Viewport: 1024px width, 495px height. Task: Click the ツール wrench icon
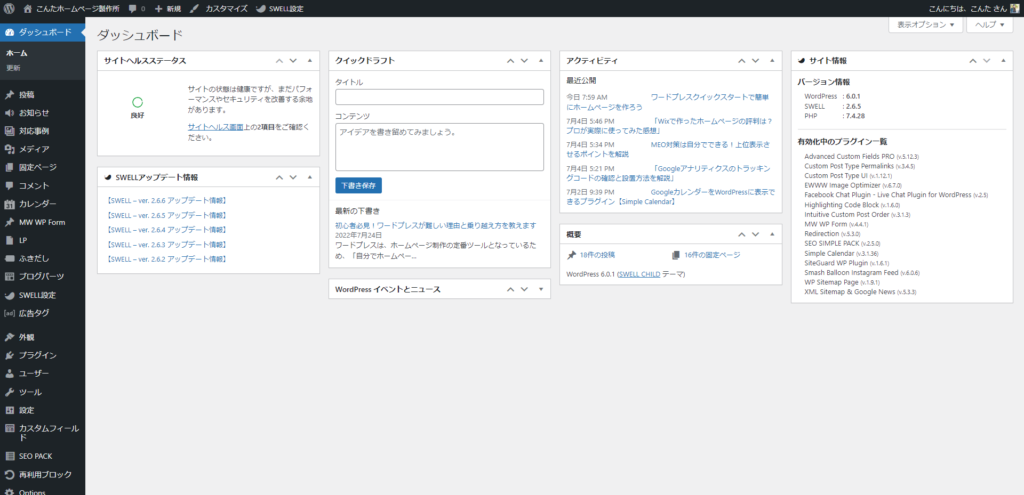pyautogui.click(x=10, y=392)
